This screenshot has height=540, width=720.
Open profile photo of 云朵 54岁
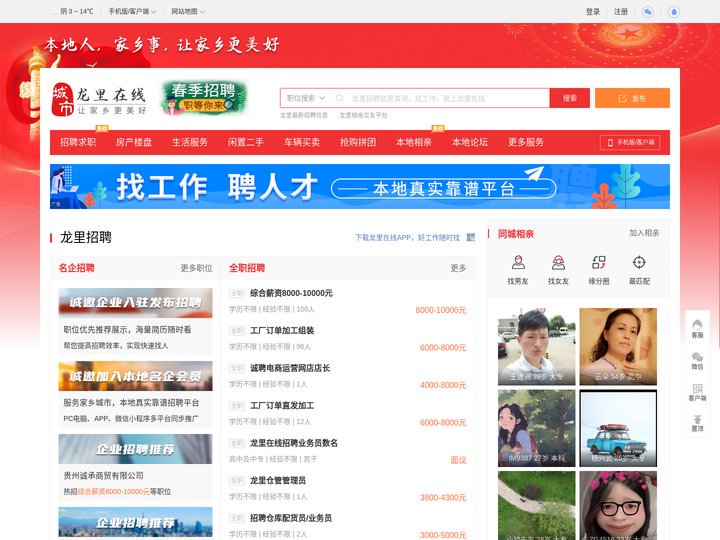pyautogui.click(x=618, y=347)
